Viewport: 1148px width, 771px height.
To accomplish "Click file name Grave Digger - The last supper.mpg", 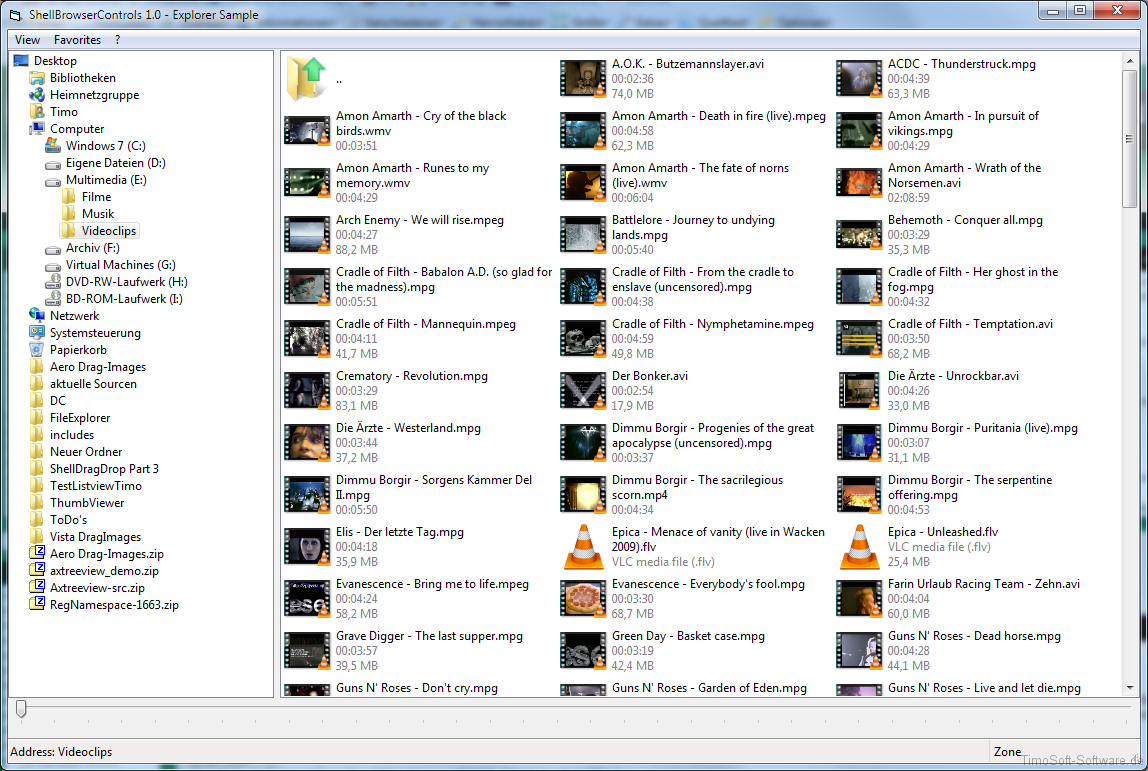I will point(429,636).
